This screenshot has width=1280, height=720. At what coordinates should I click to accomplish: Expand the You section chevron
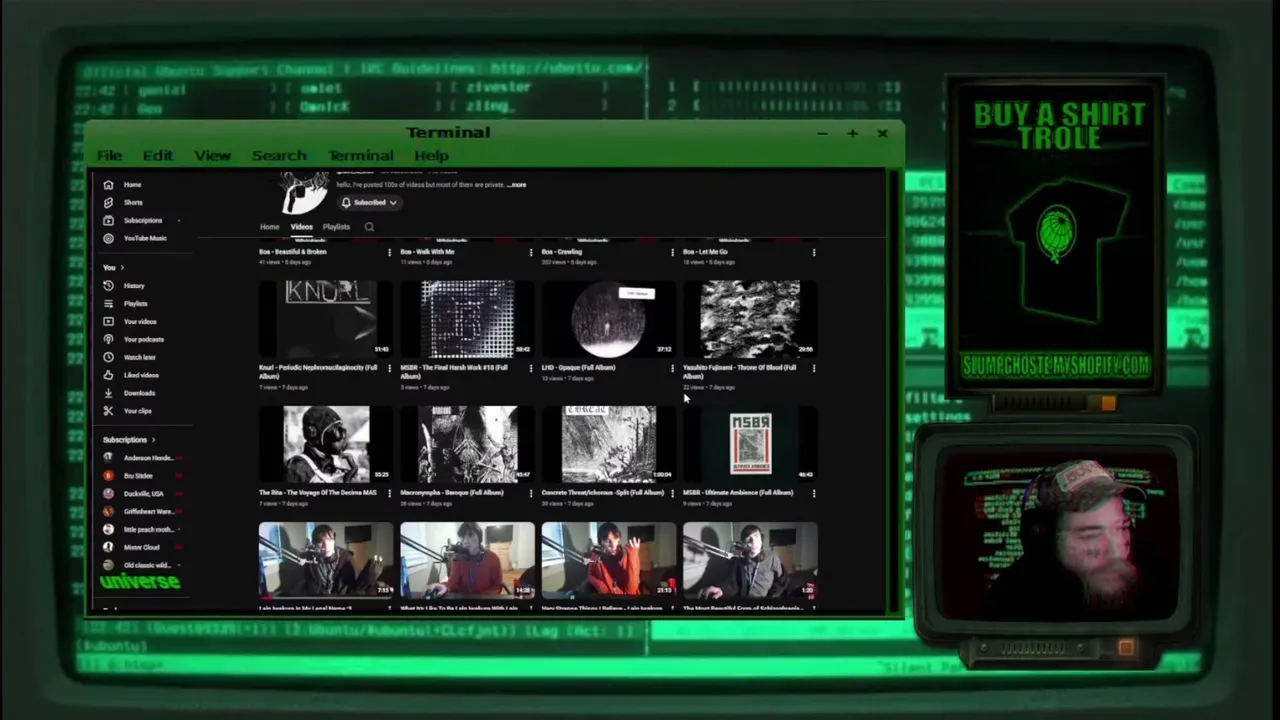(122, 268)
